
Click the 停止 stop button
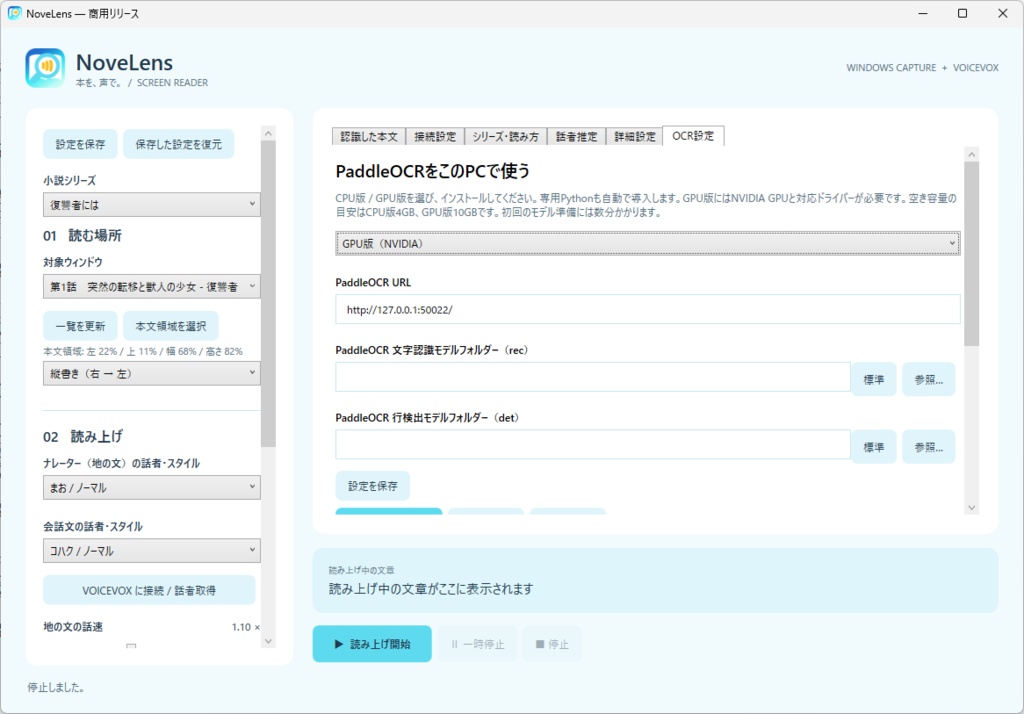(552, 644)
